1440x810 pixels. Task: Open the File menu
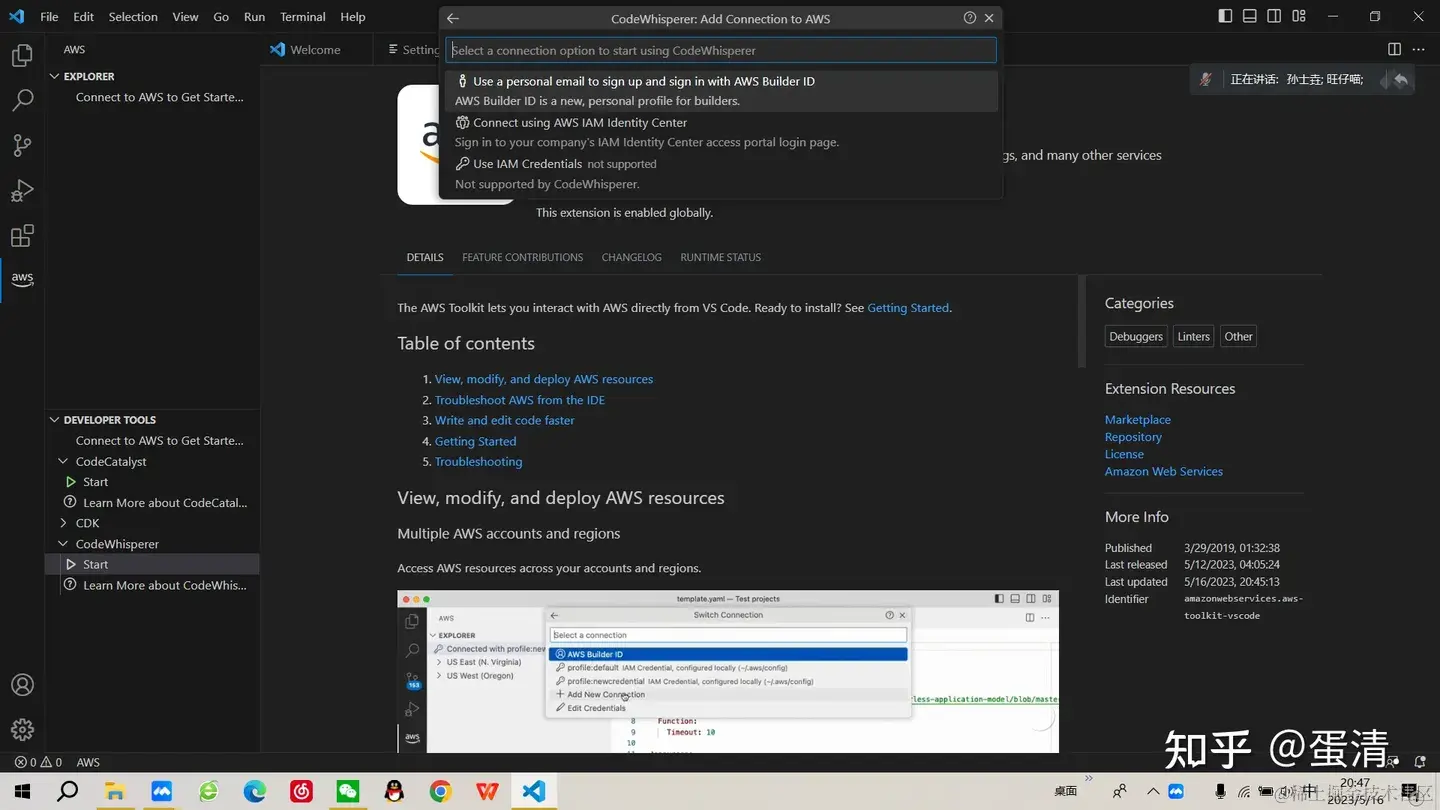[x=49, y=17]
